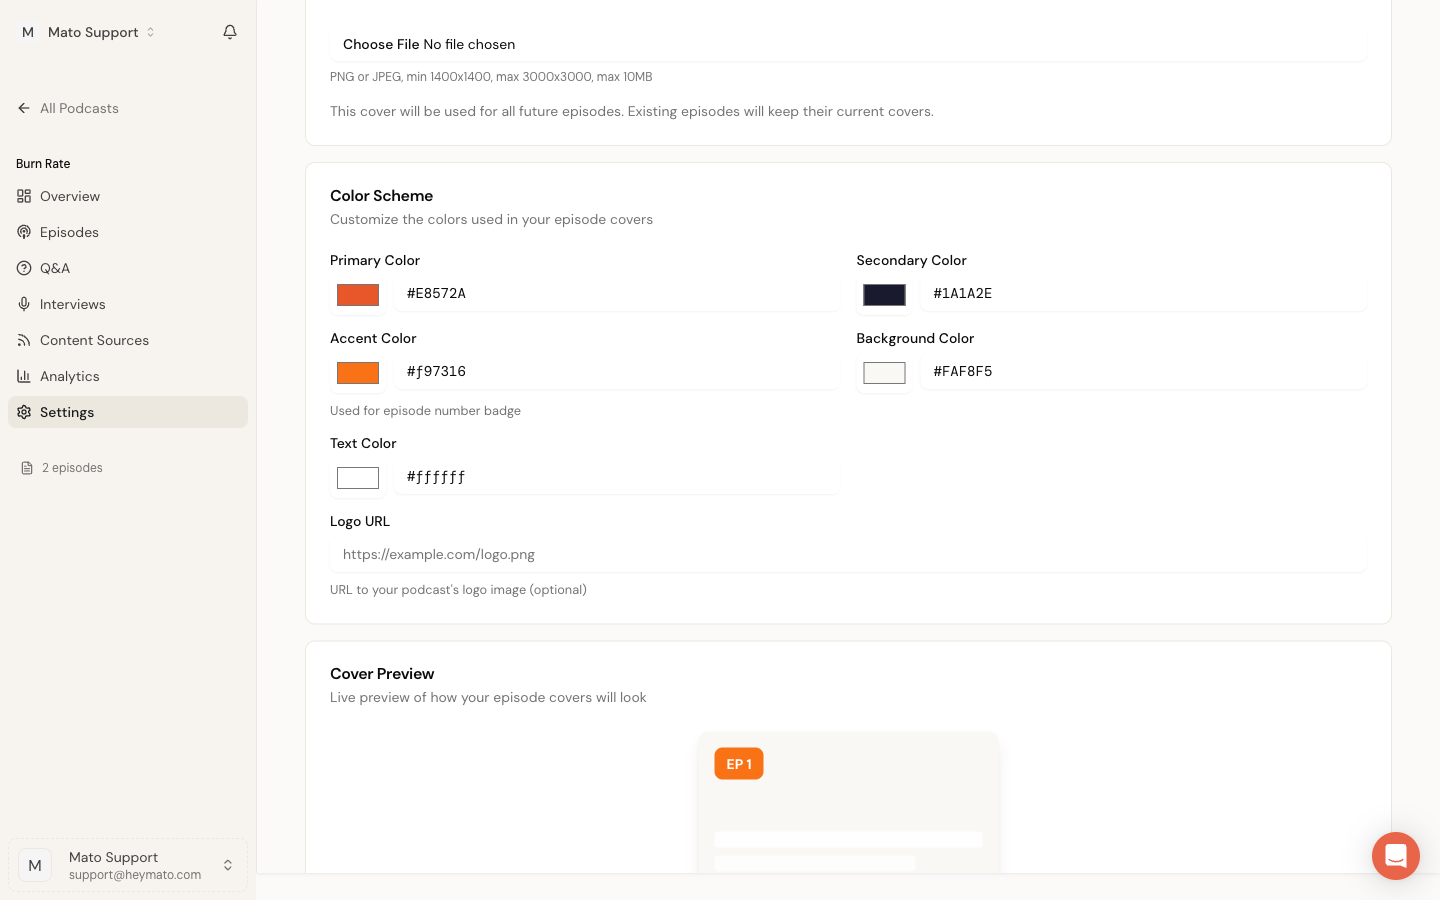Click the Accent Color hex field #f97316
The height and width of the screenshot is (900, 1440).
pos(616,372)
